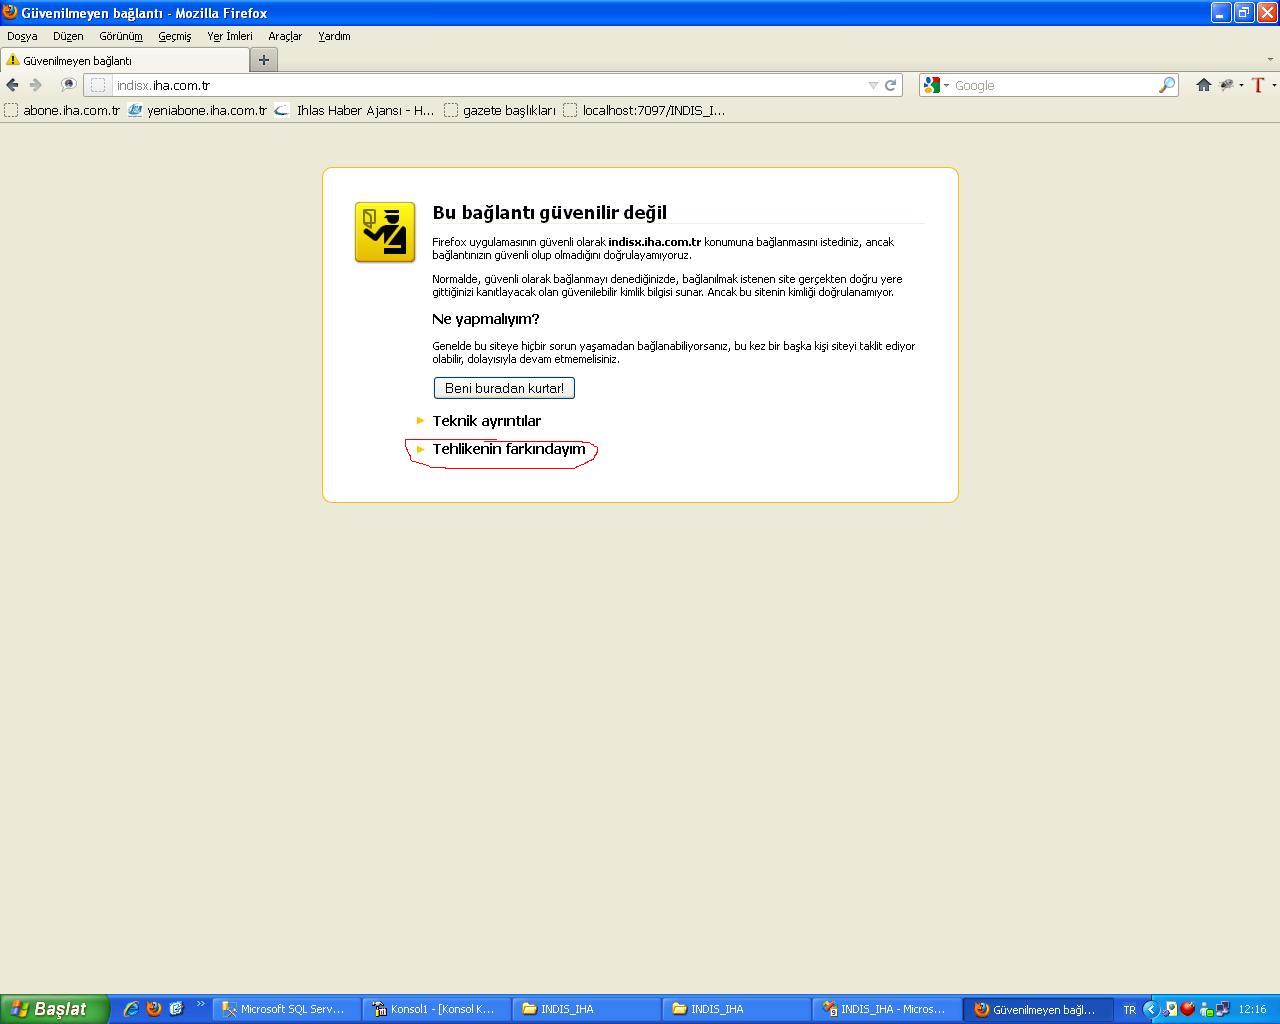Viewport: 1280px width, 1024px height.
Task: Launch Firefox from quick launch bar
Action: pos(154,1009)
